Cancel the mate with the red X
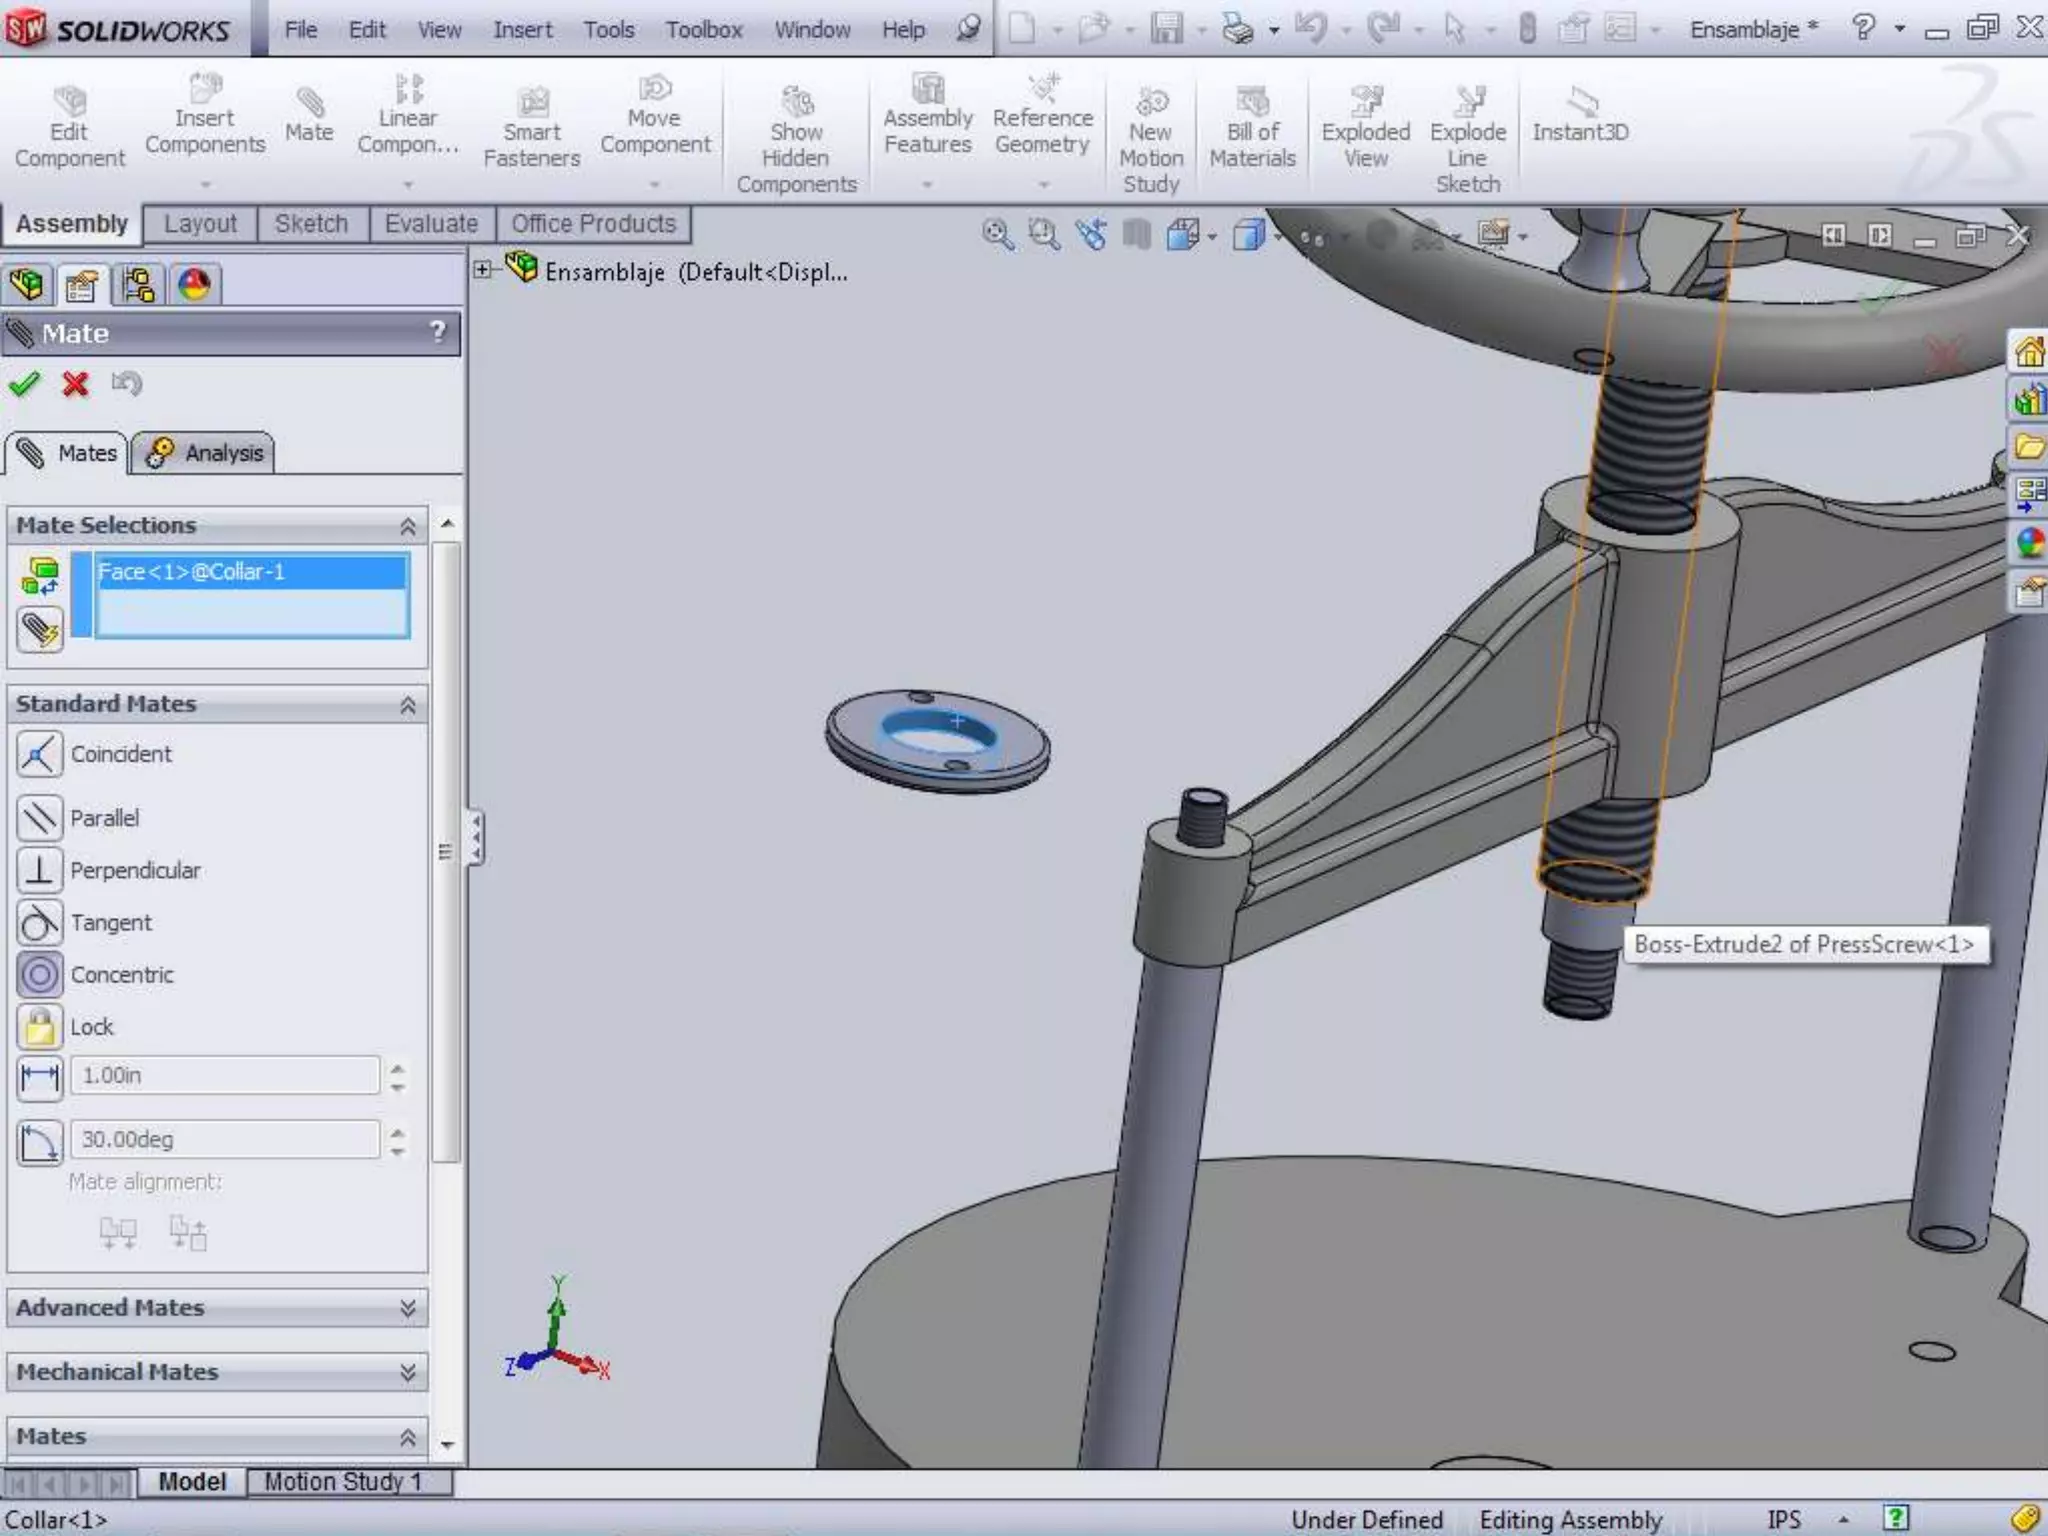The image size is (2048, 1536). 75,384
